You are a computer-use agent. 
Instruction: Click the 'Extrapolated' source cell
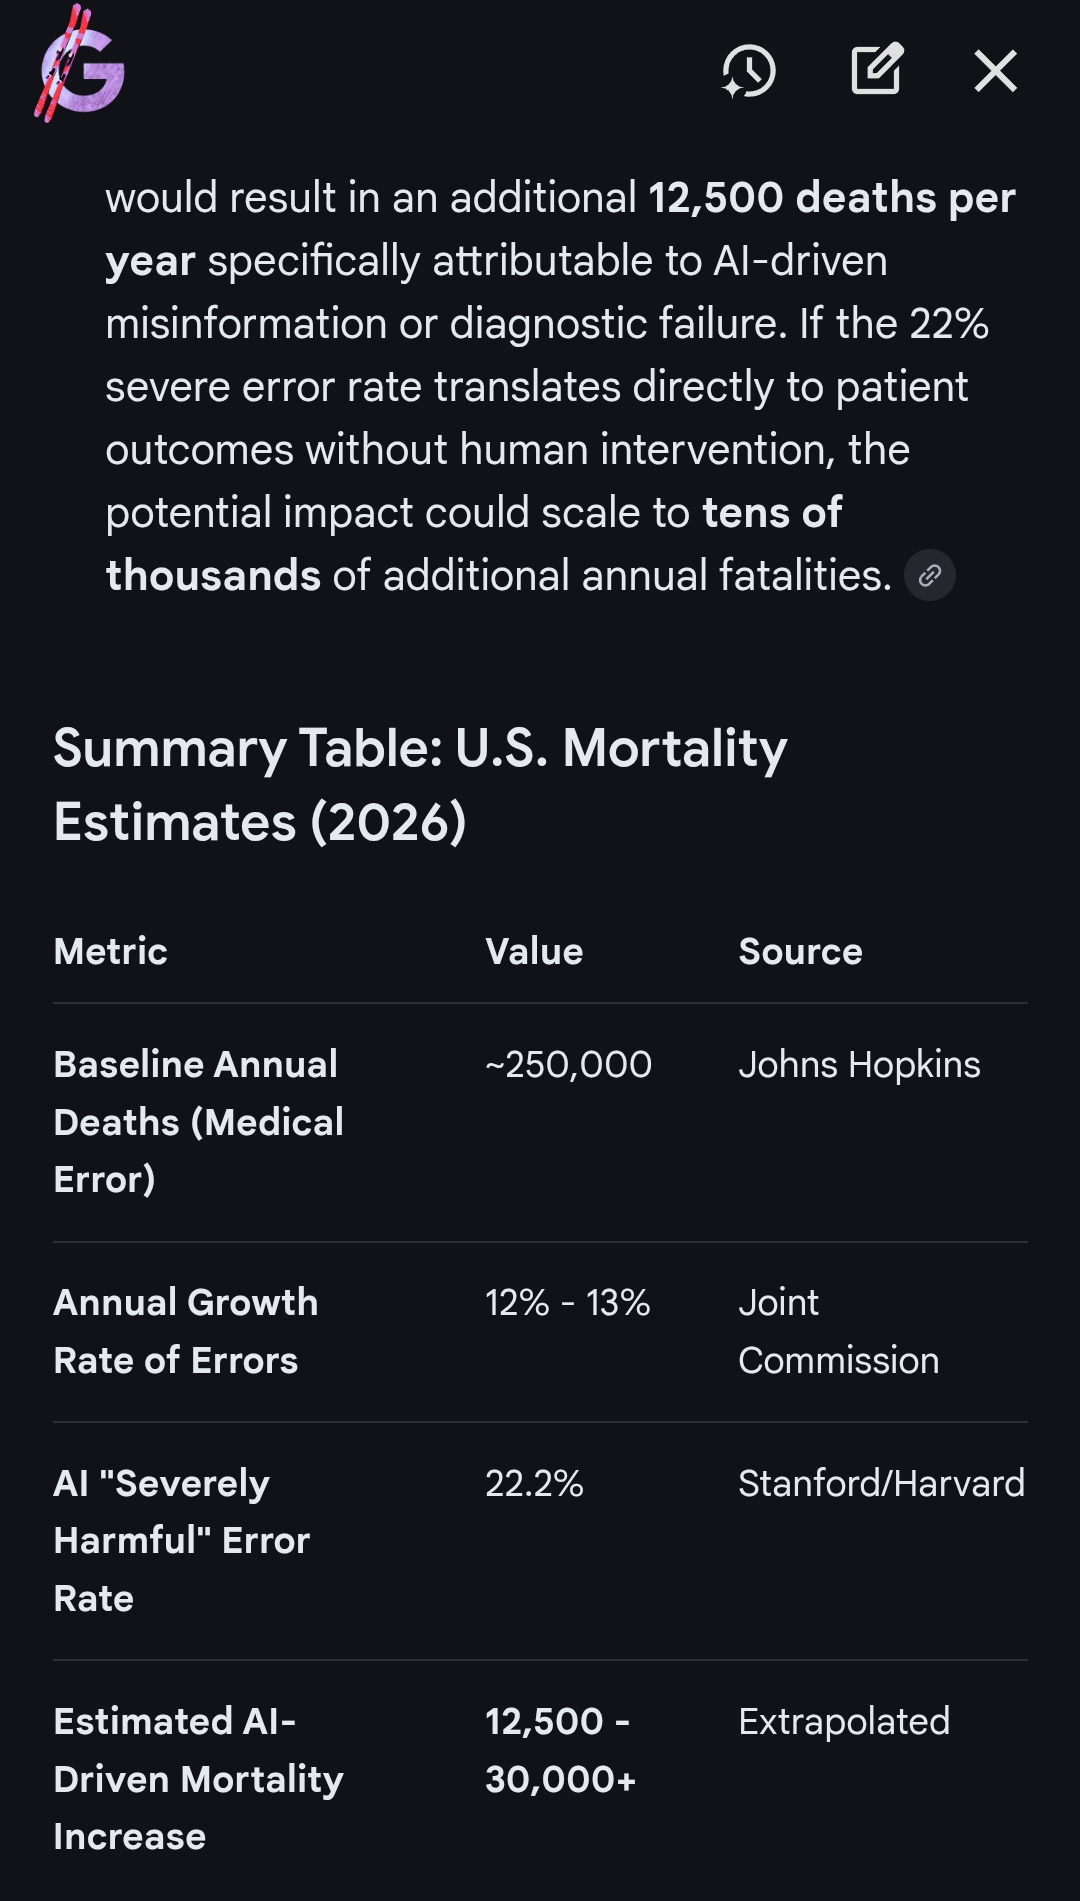click(844, 1722)
